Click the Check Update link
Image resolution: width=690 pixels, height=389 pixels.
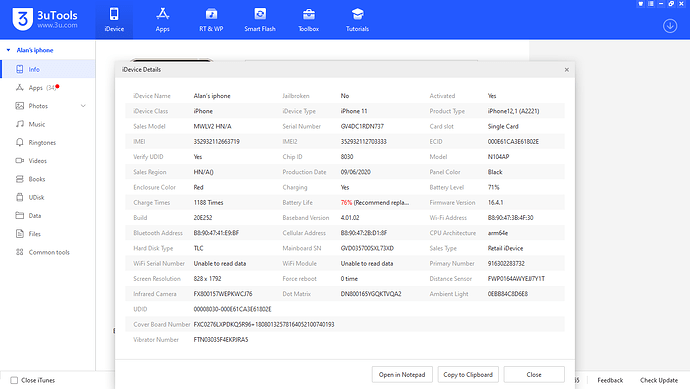[x=659, y=380]
